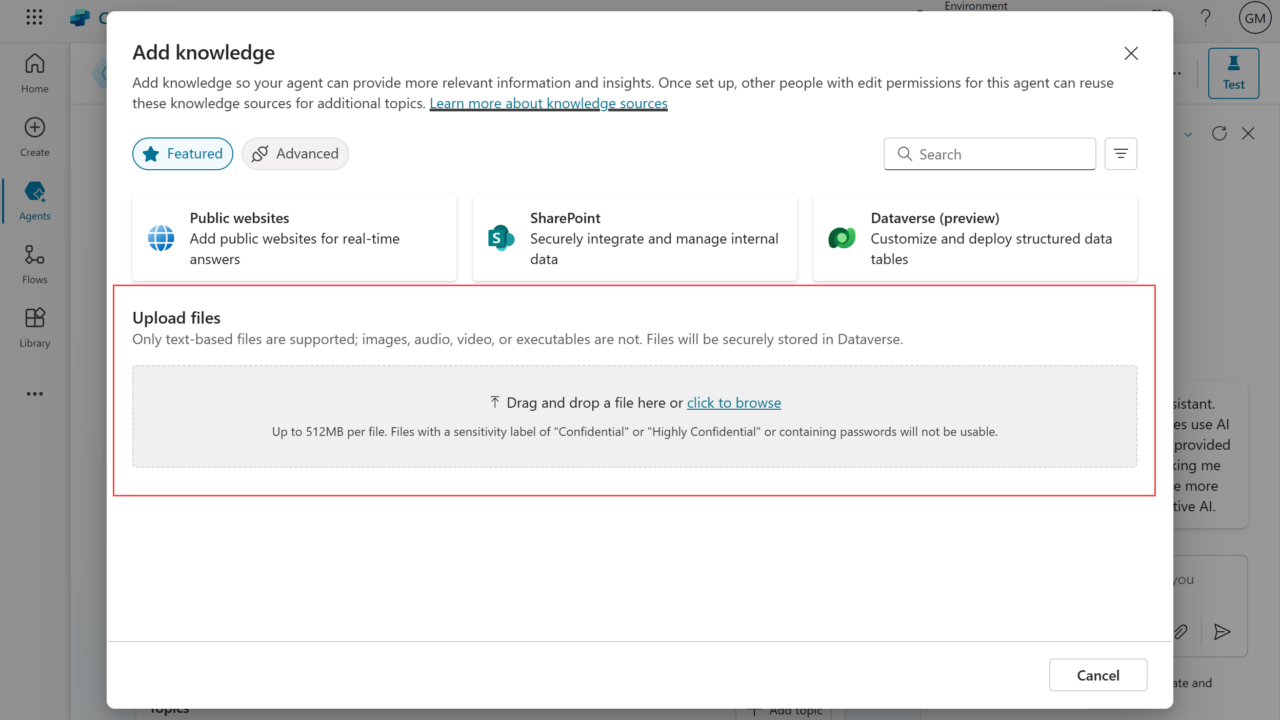
Task: Click the "Upload files" heading text
Action: pos(177,318)
